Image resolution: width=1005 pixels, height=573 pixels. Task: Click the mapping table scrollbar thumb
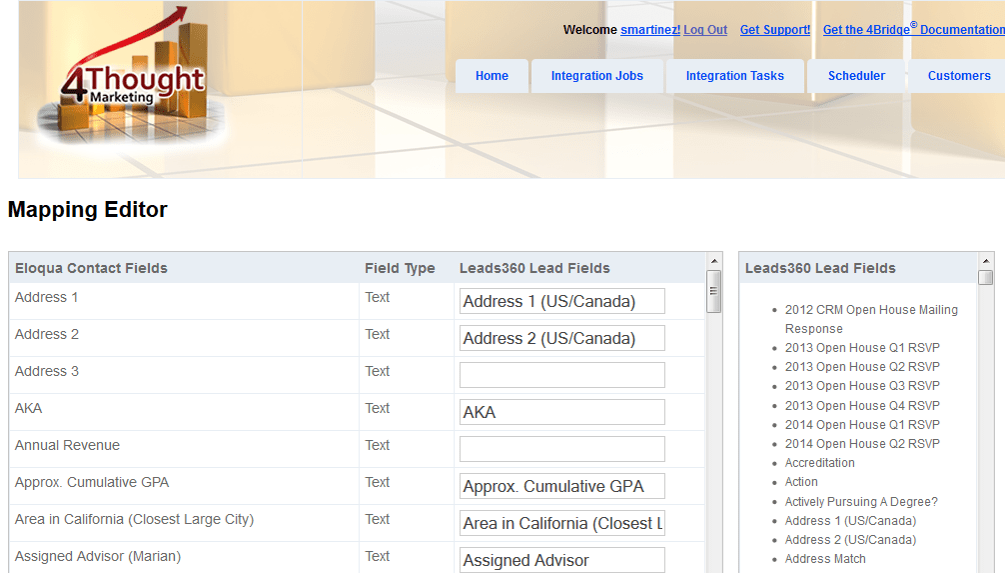coord(713,292)
